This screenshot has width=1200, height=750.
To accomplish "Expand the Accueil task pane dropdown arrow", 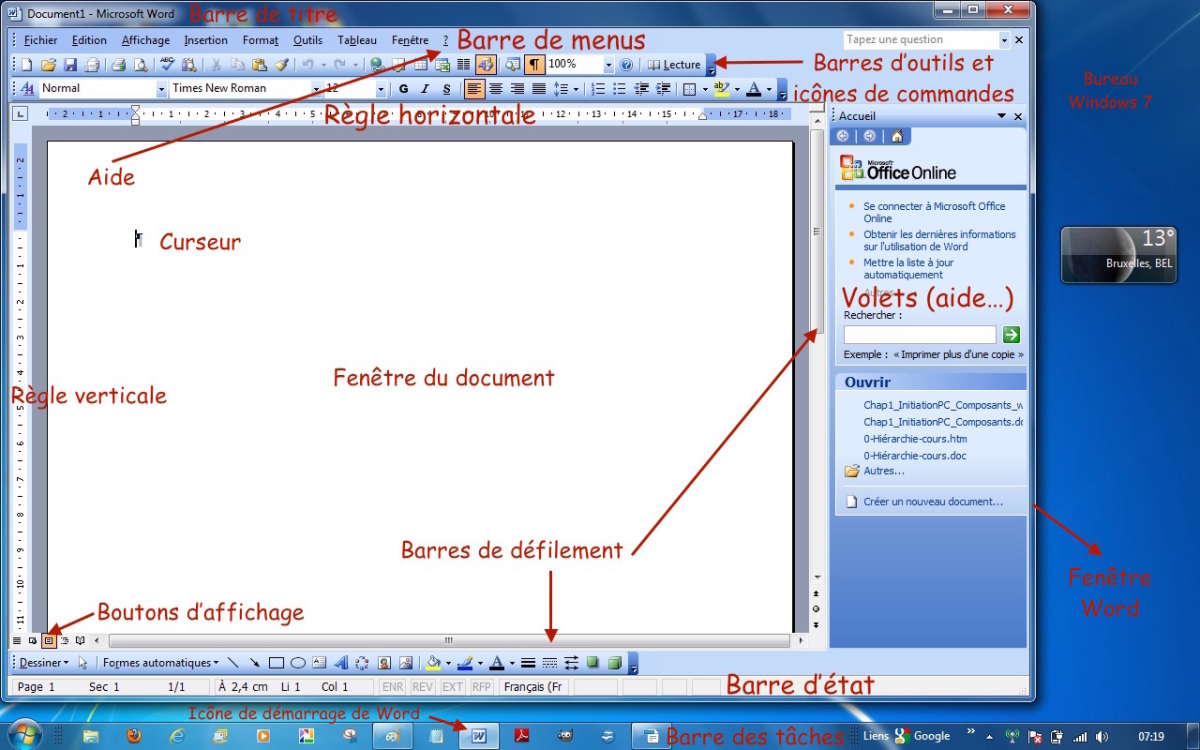I will pyautogui.click(x=1002, y=117).
